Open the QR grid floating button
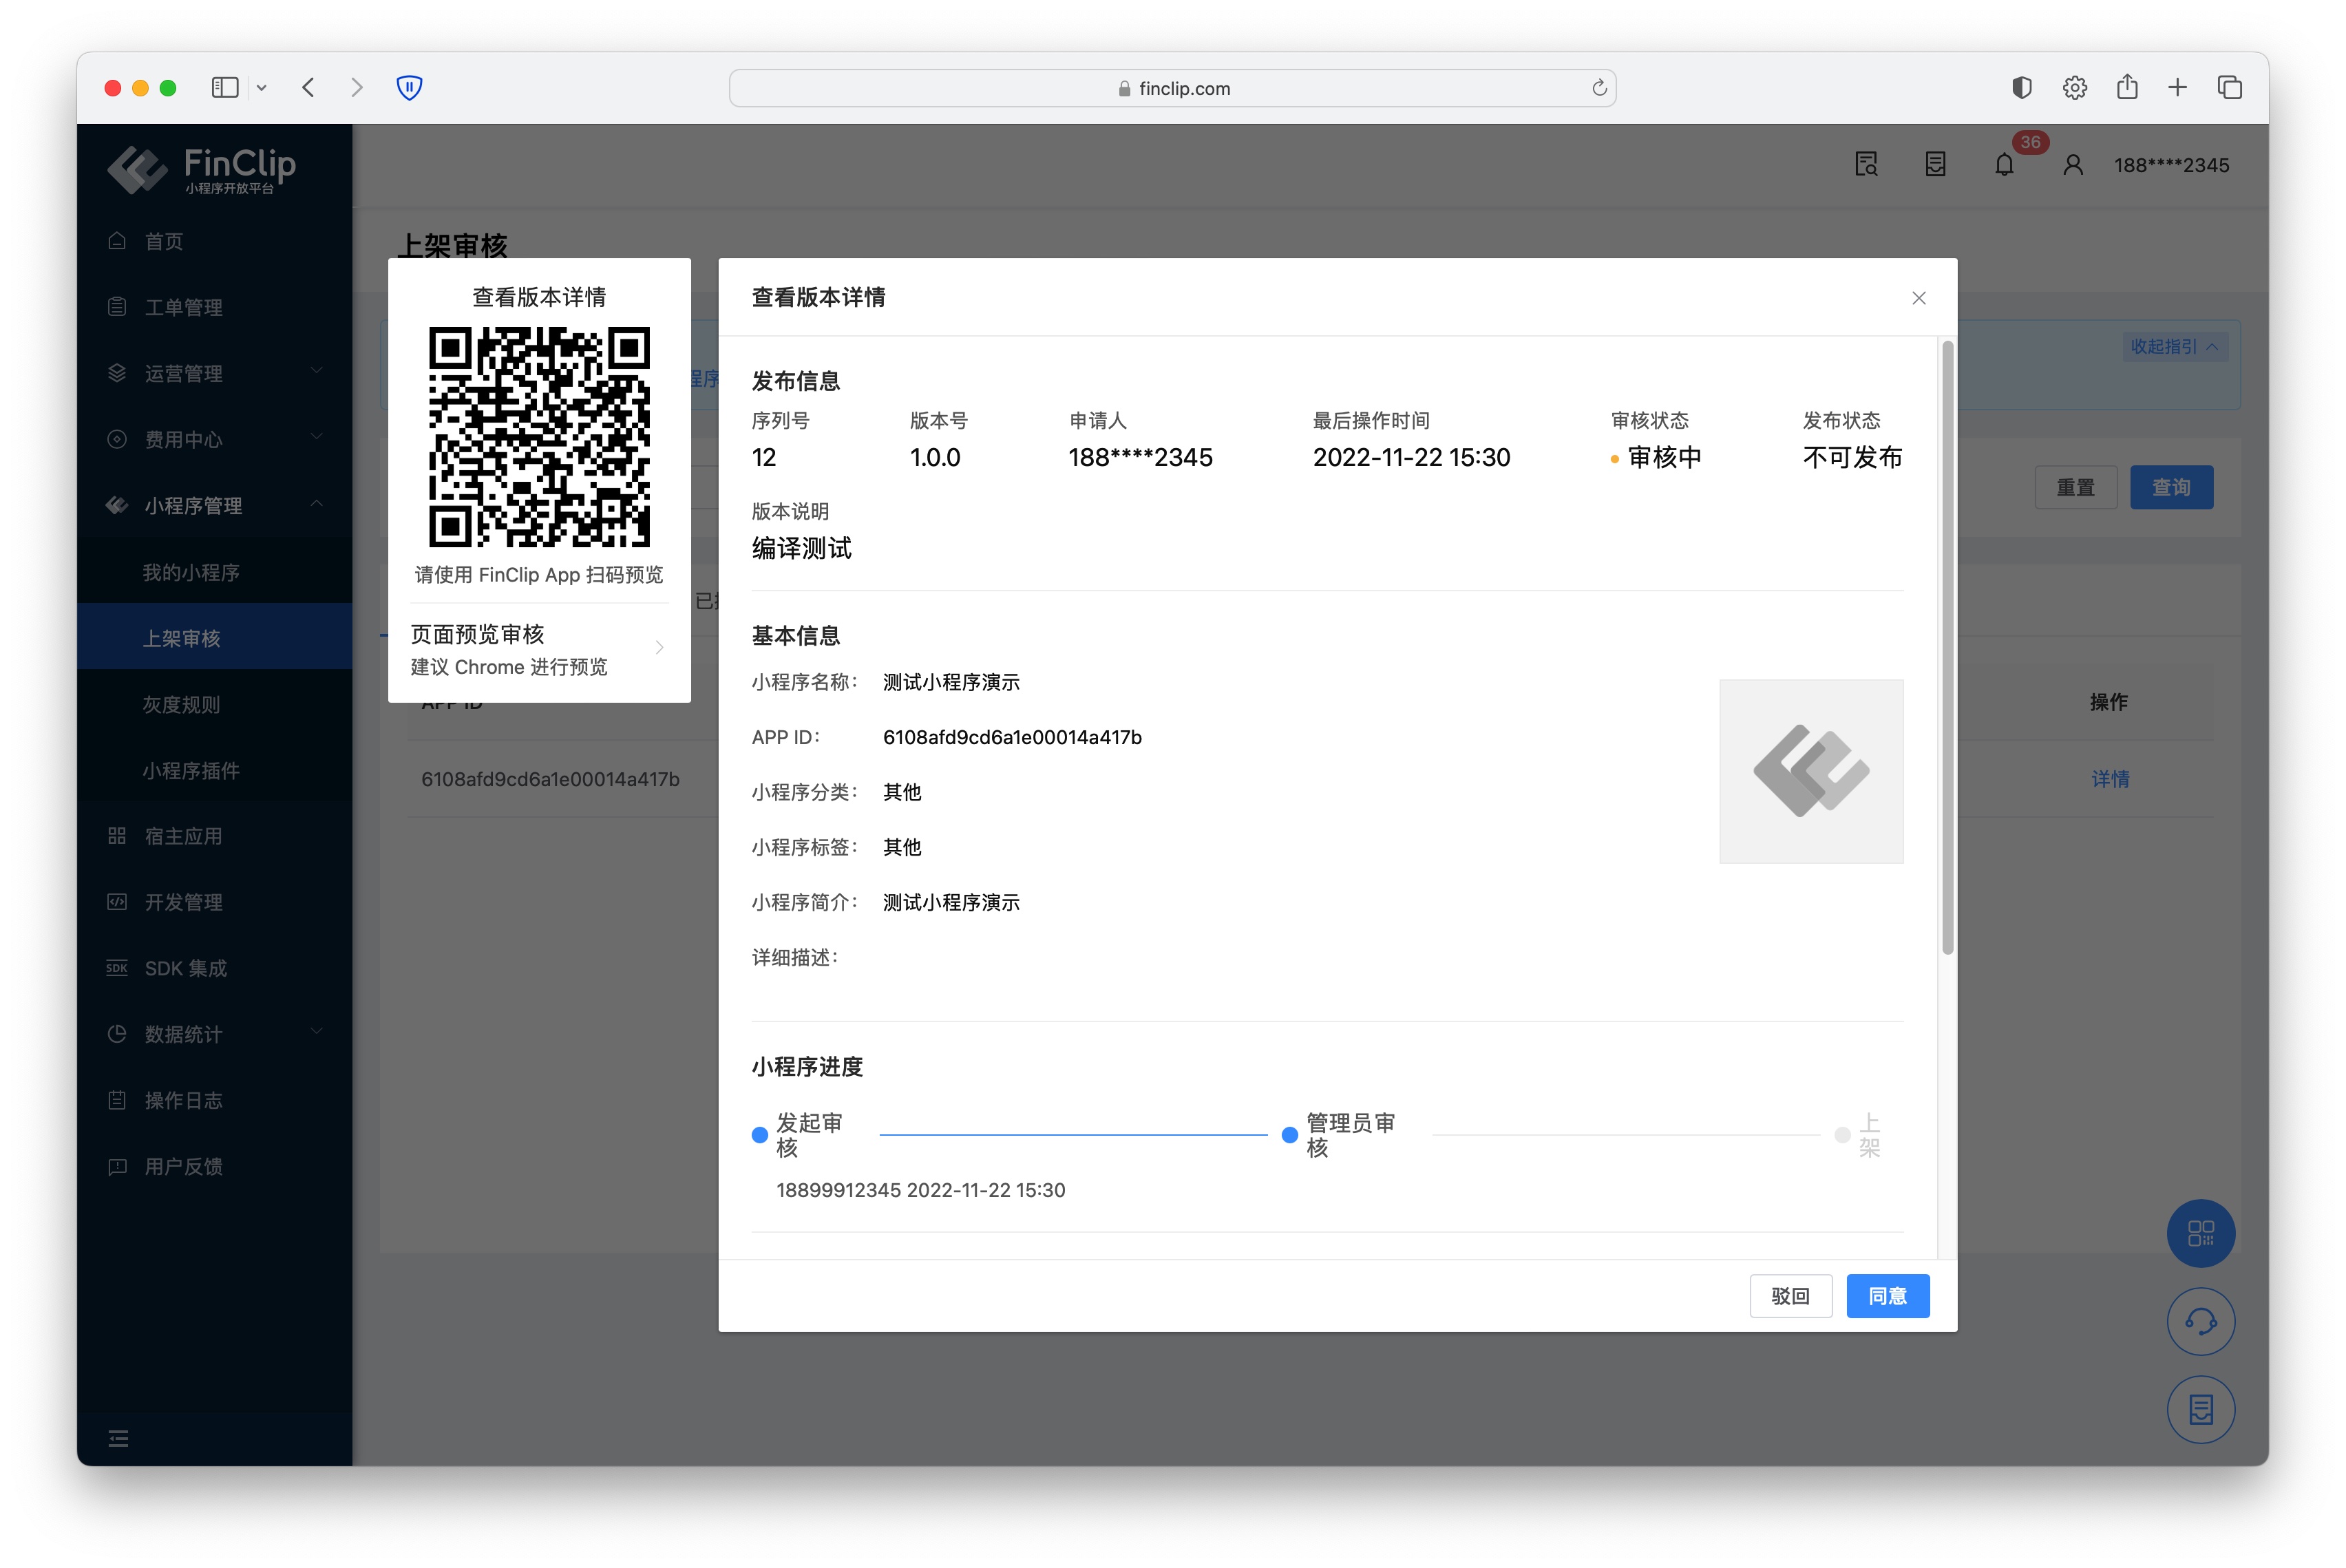2346x1568 pixels. pos(2200,1233)
